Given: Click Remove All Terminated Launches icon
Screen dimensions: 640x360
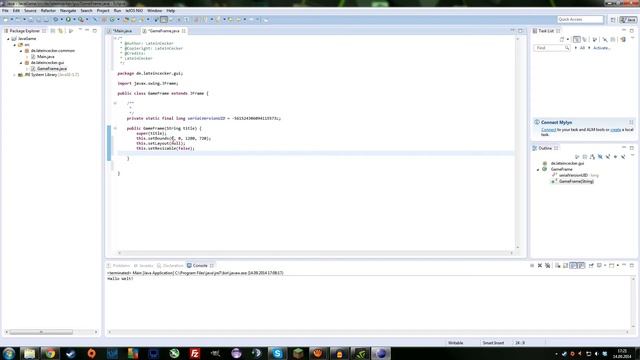Looking at the screenshot, I should (x=547, y=266).
